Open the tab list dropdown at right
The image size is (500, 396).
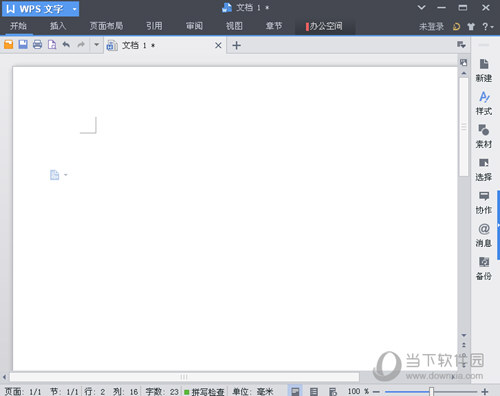coord(461,45)
